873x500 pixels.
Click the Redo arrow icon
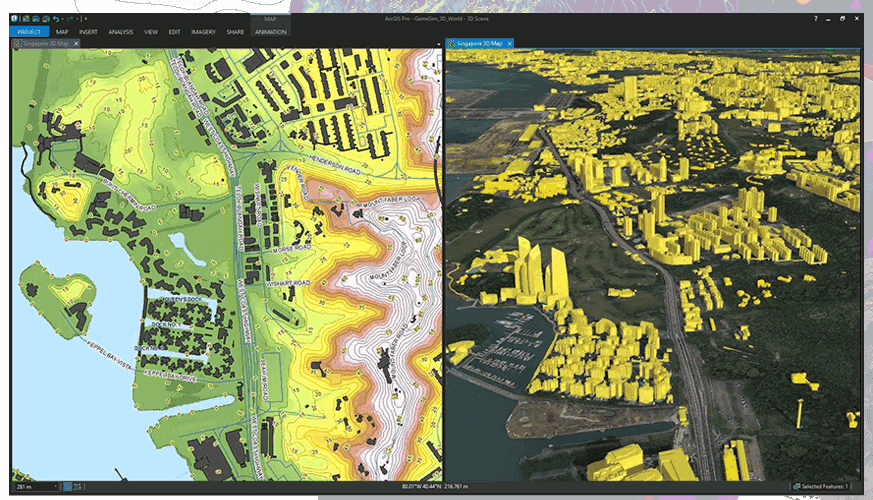(x=70, y=19)
